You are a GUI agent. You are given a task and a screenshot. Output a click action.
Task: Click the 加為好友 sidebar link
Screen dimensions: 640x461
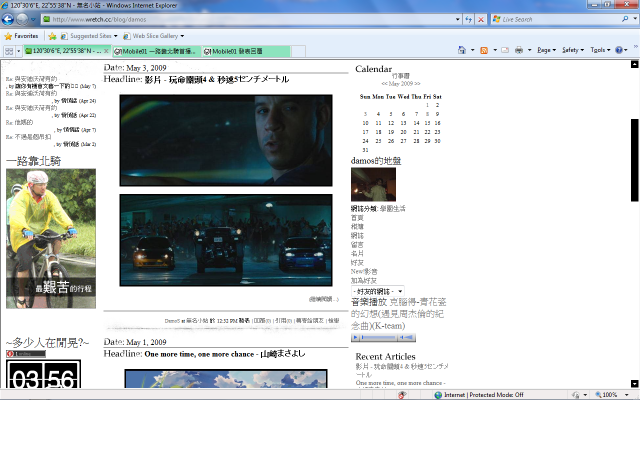tap(364, 281)
